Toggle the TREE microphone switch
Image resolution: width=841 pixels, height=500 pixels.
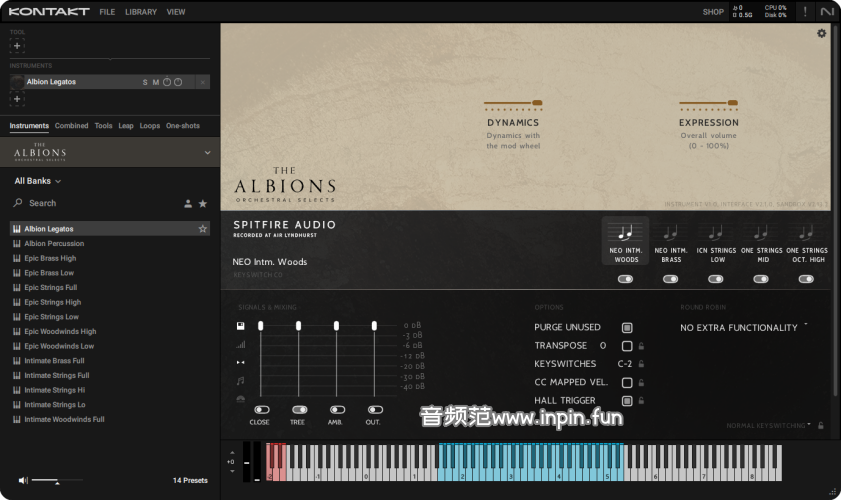(x=299, y=410)
